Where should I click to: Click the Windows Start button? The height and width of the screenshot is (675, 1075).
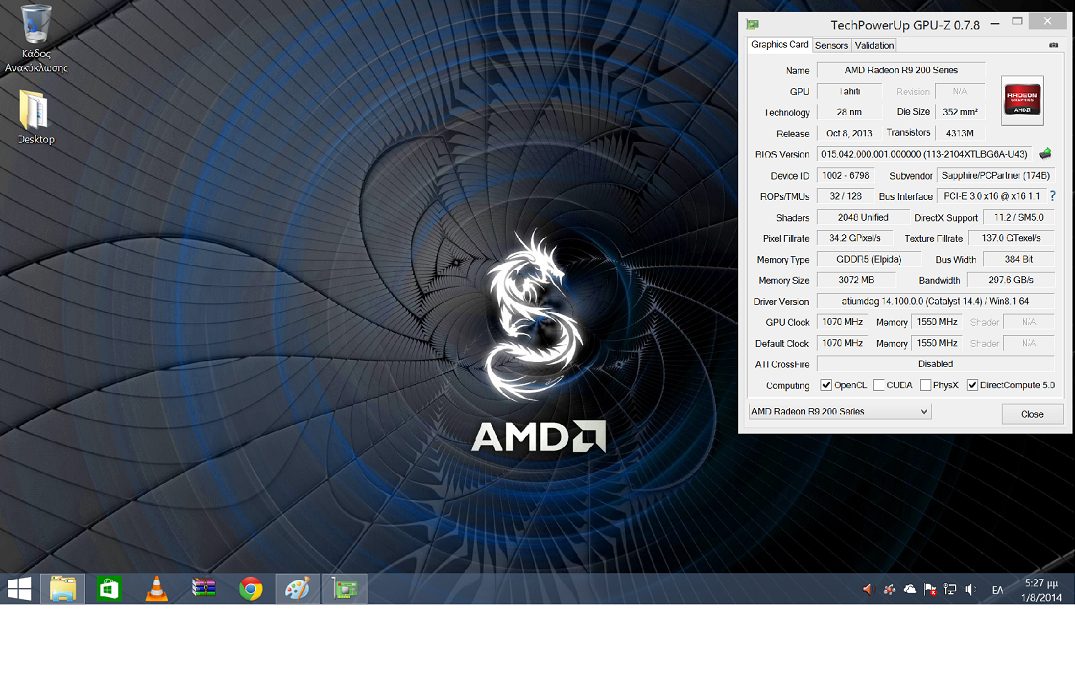coord(19,589)
